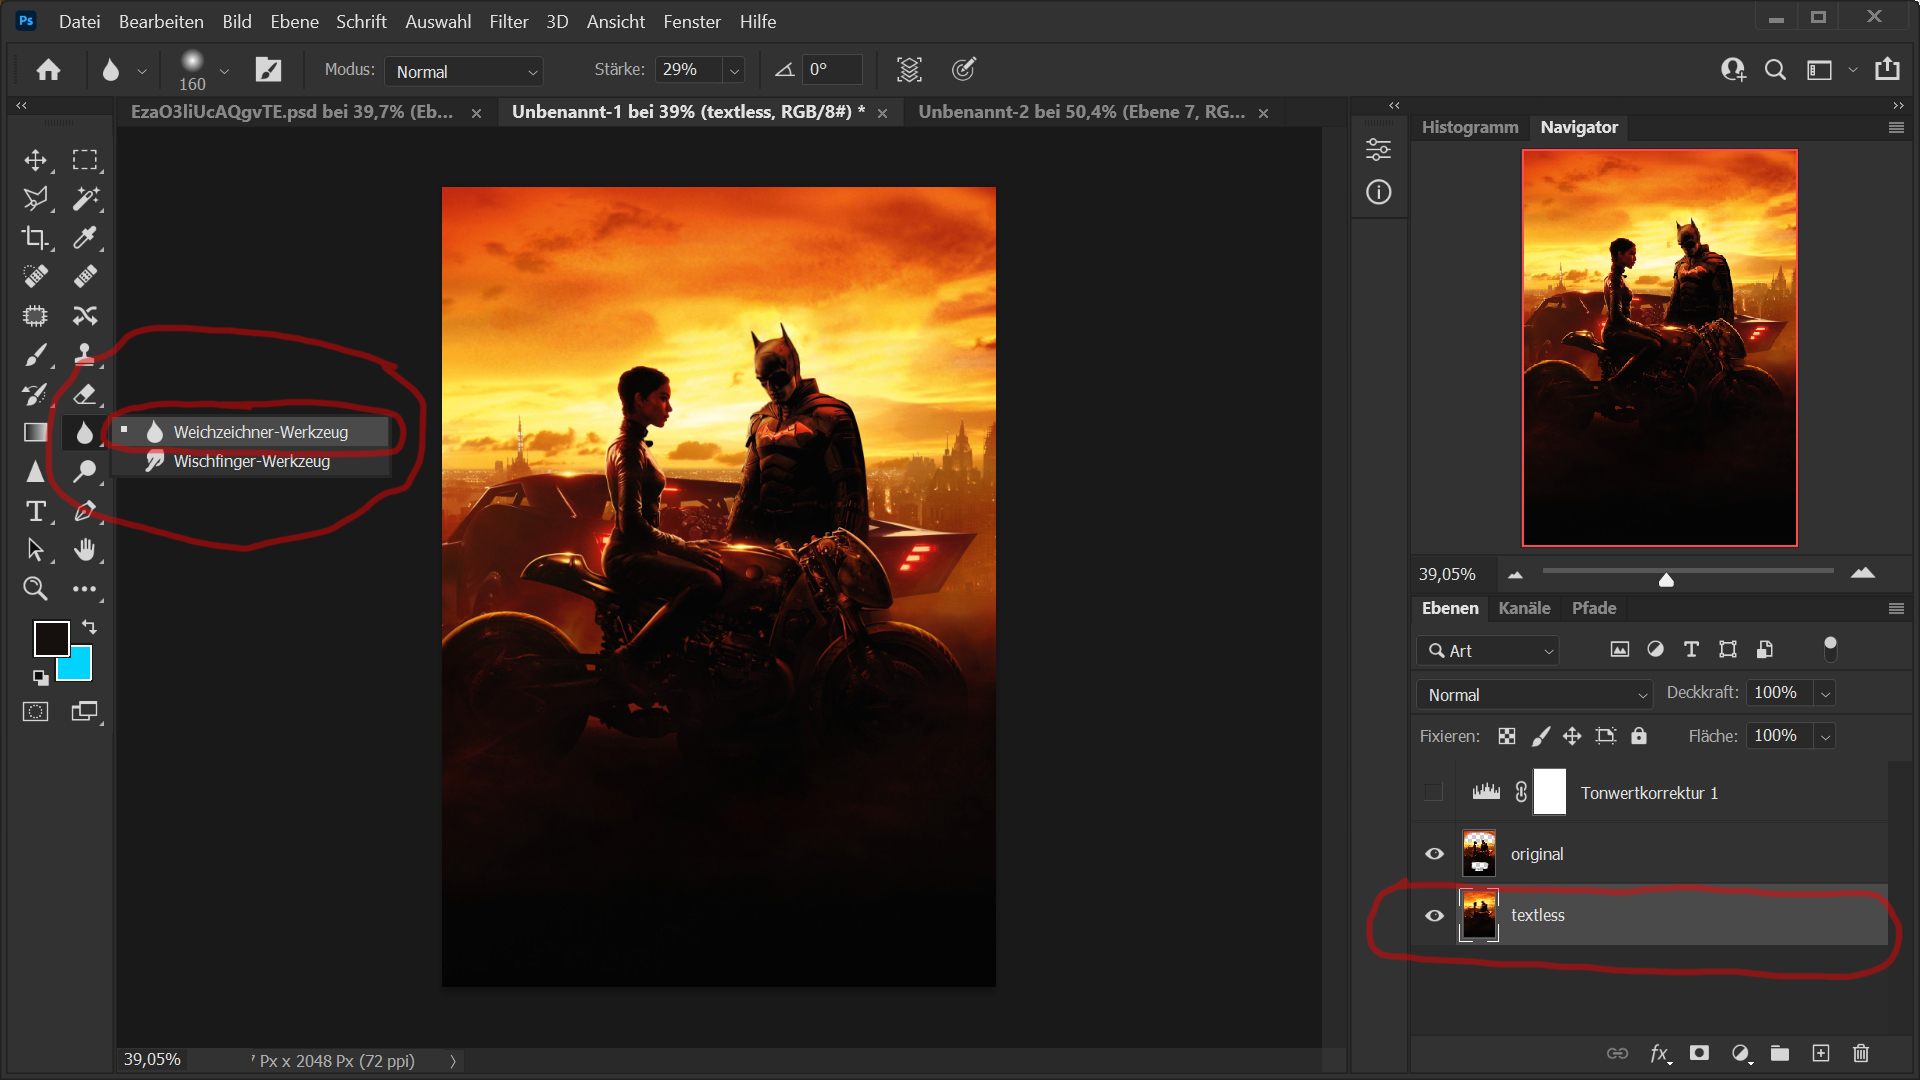1920x1080 pixels.
Task: Hide the textless layer
Action: point(1434,916)
